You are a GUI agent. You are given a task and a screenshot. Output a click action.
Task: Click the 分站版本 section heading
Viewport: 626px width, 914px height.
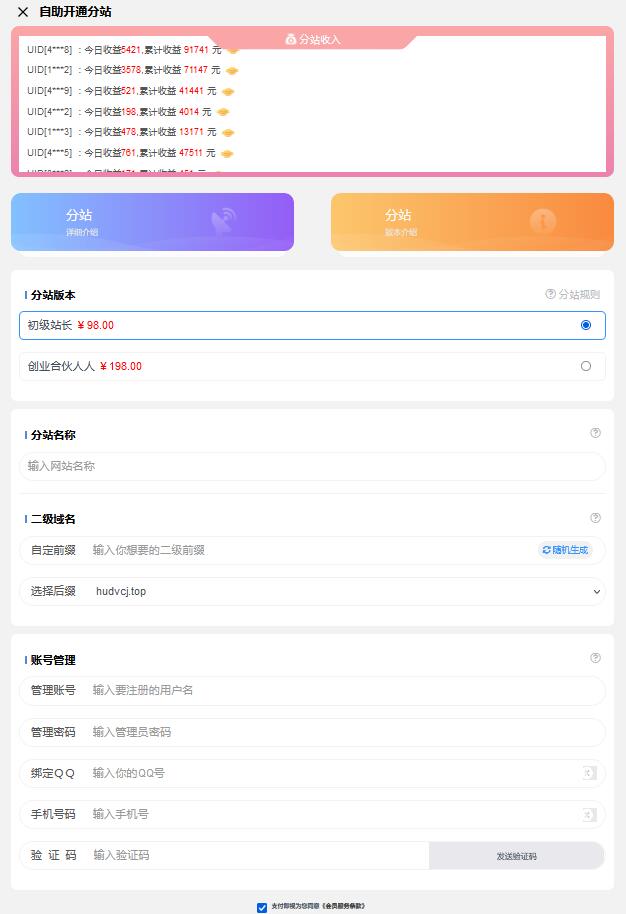[53, 295]
